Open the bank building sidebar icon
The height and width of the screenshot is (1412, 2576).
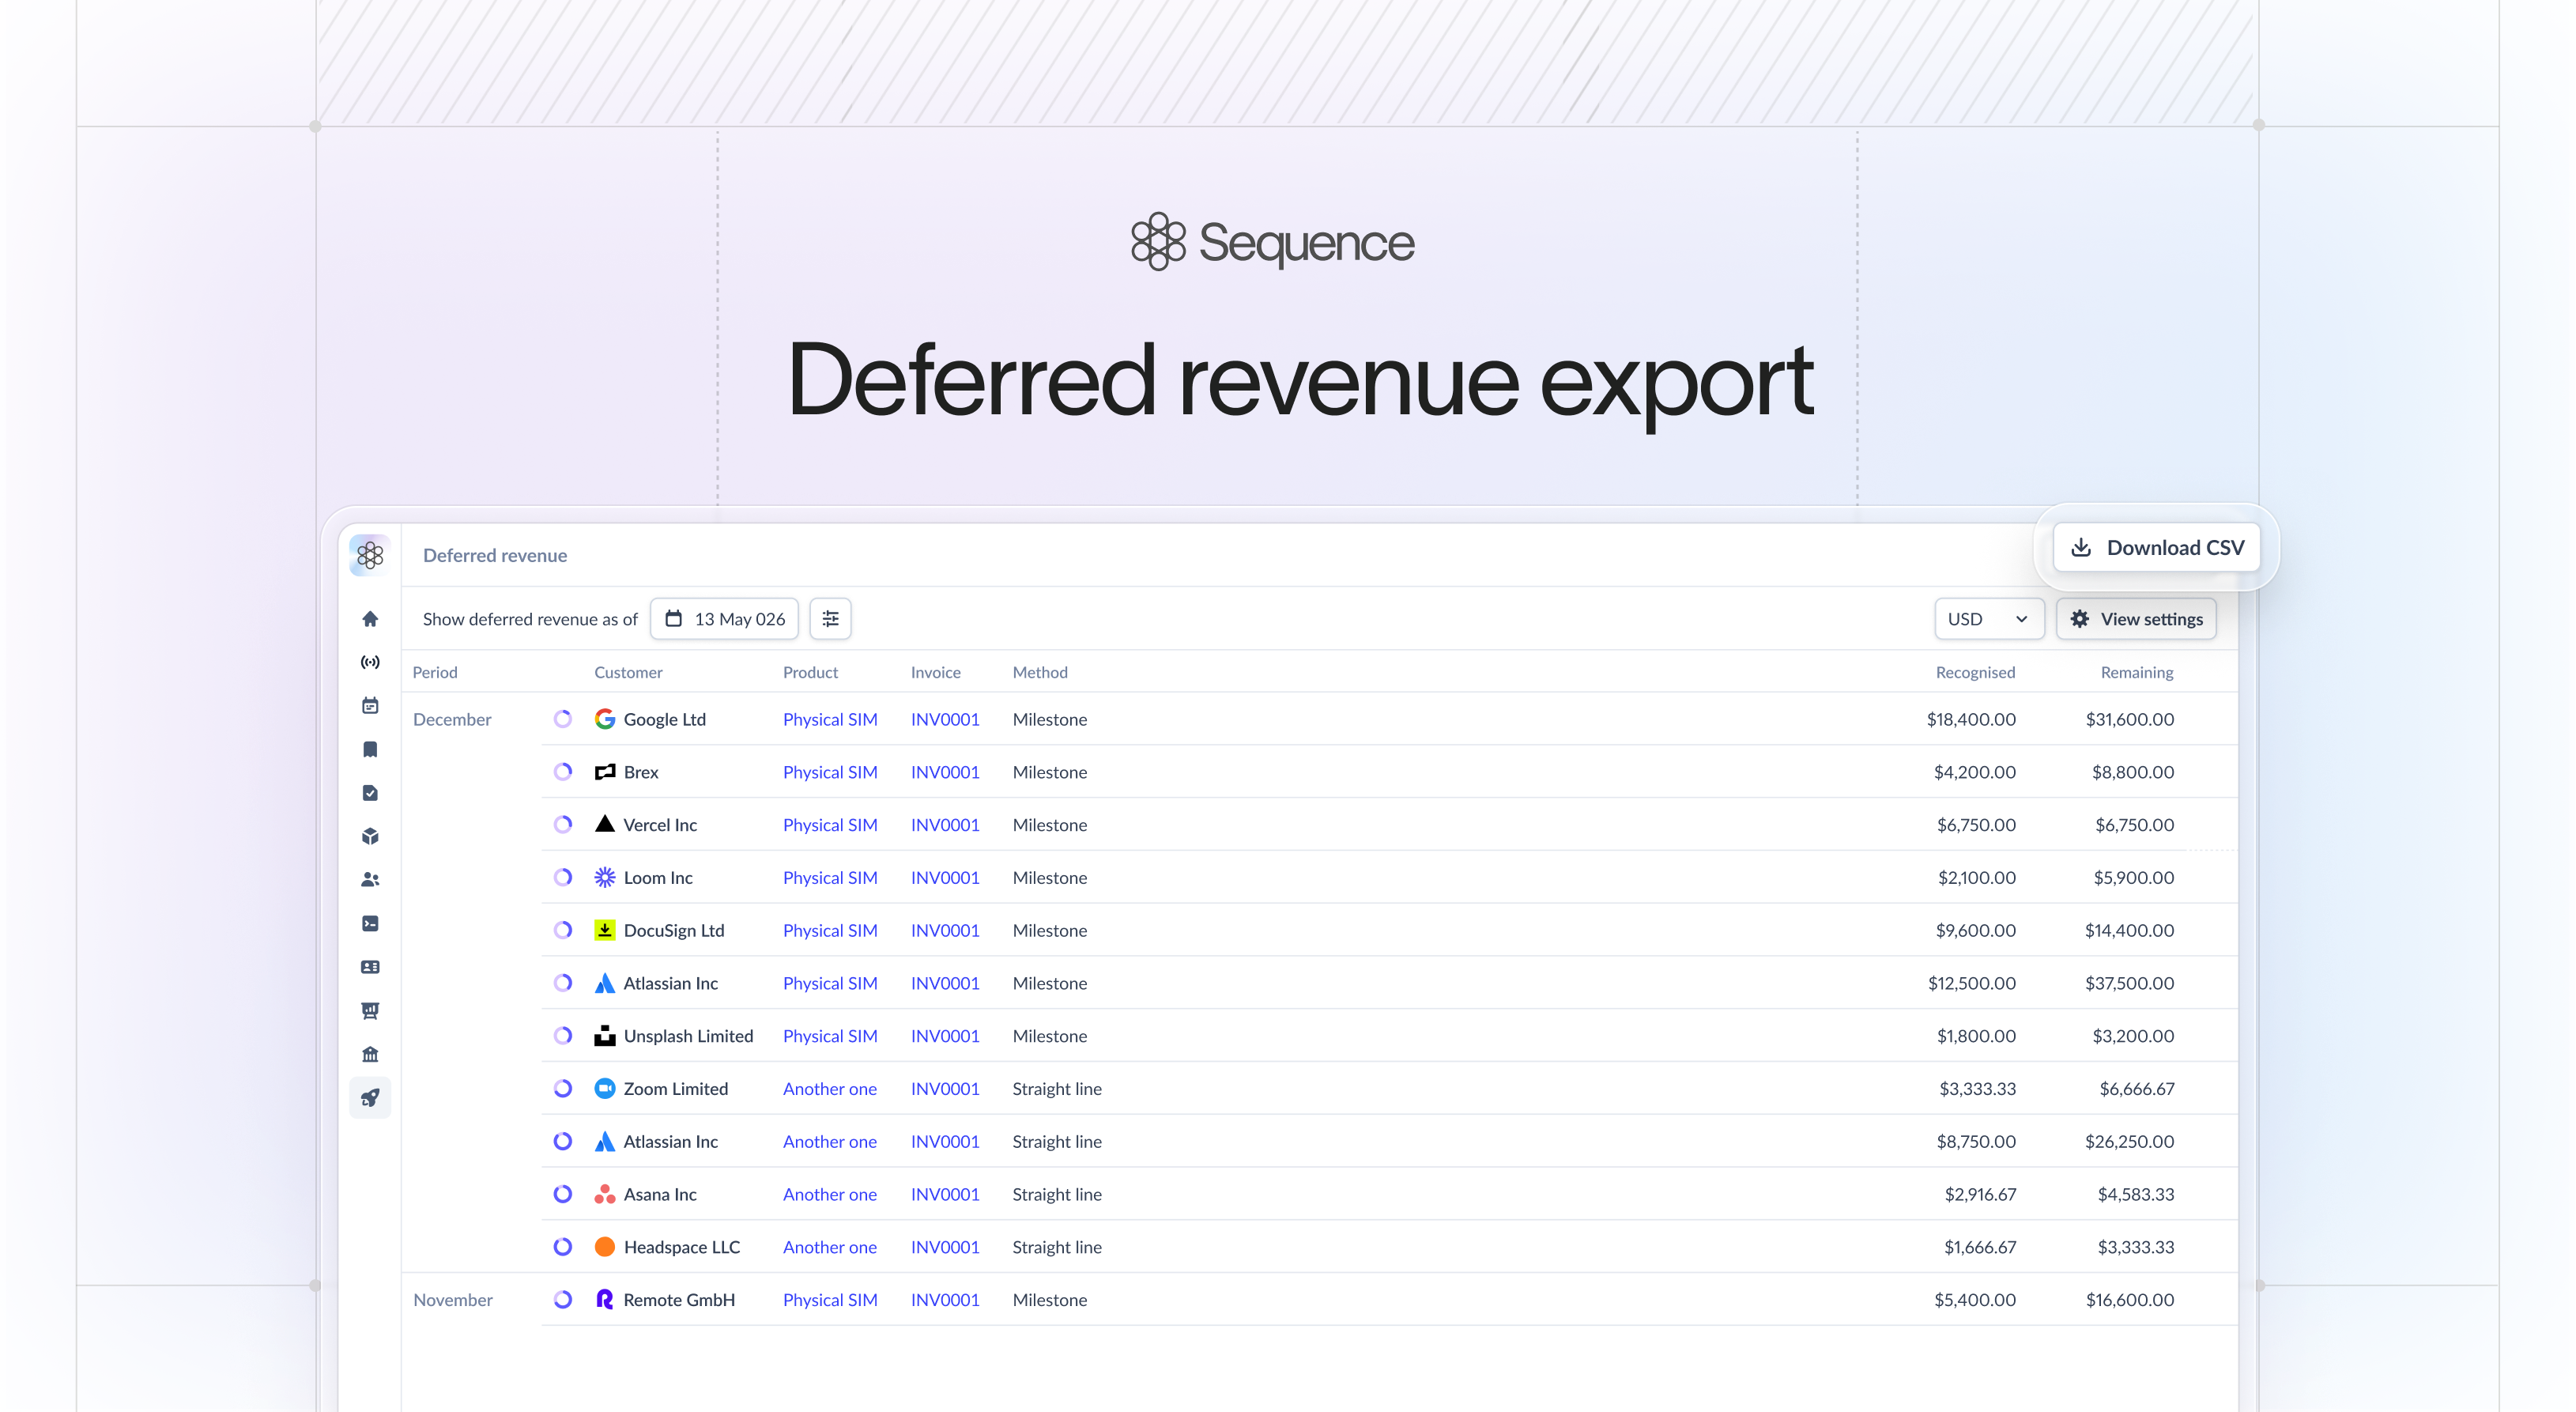(370, 1054)
